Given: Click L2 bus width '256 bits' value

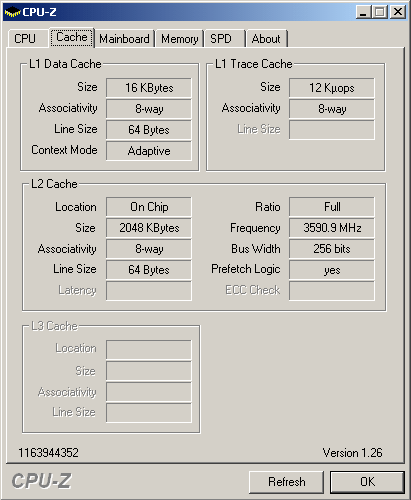Looking at the screenshot, I should click(332, 249).
